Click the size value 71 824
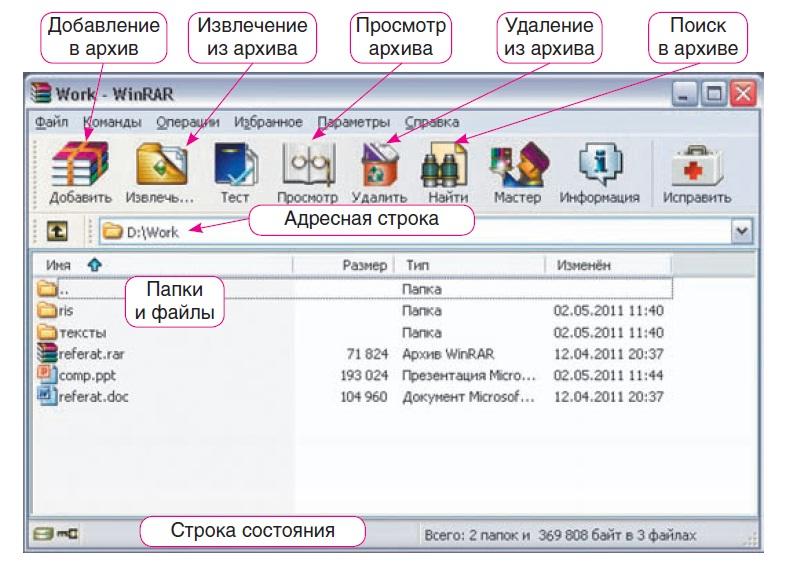The image size is (790, 564). (367, 354)
